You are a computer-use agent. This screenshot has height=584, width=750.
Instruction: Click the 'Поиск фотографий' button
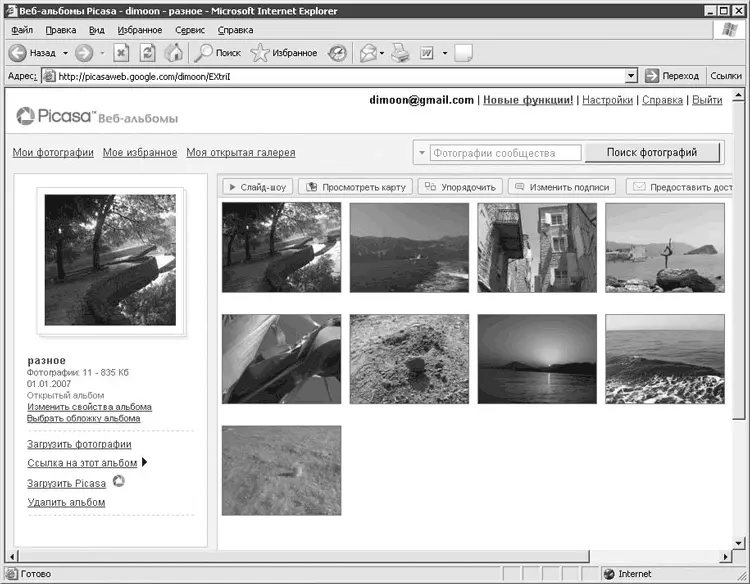click(x=651, y=152)
